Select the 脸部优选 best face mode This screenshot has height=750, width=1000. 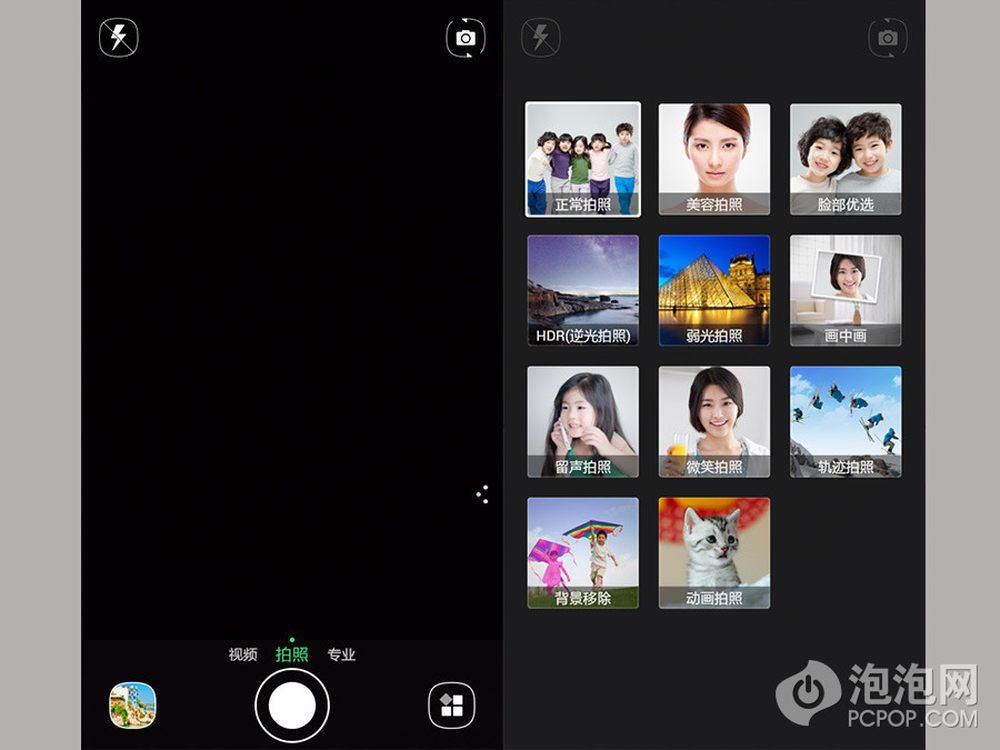pyautogui.click(x=845, y=159)
